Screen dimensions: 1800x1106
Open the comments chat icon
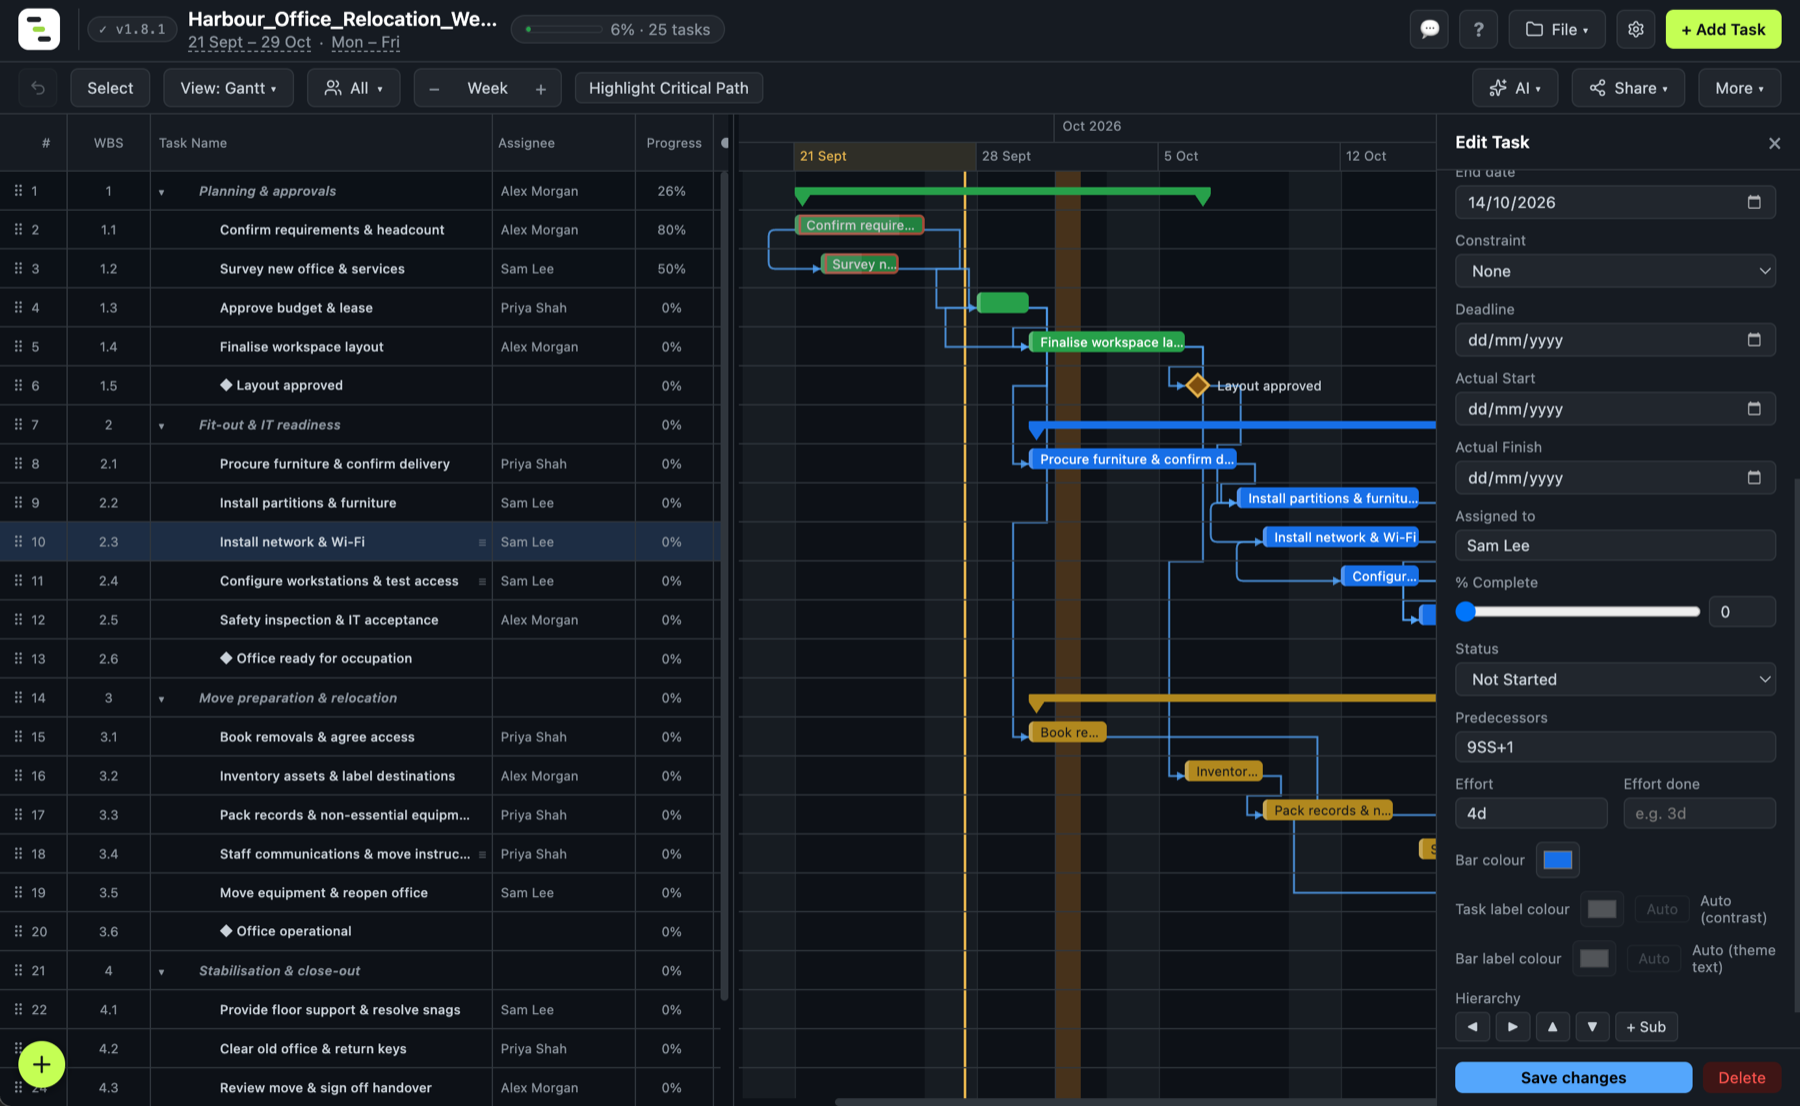[1430, 29]
